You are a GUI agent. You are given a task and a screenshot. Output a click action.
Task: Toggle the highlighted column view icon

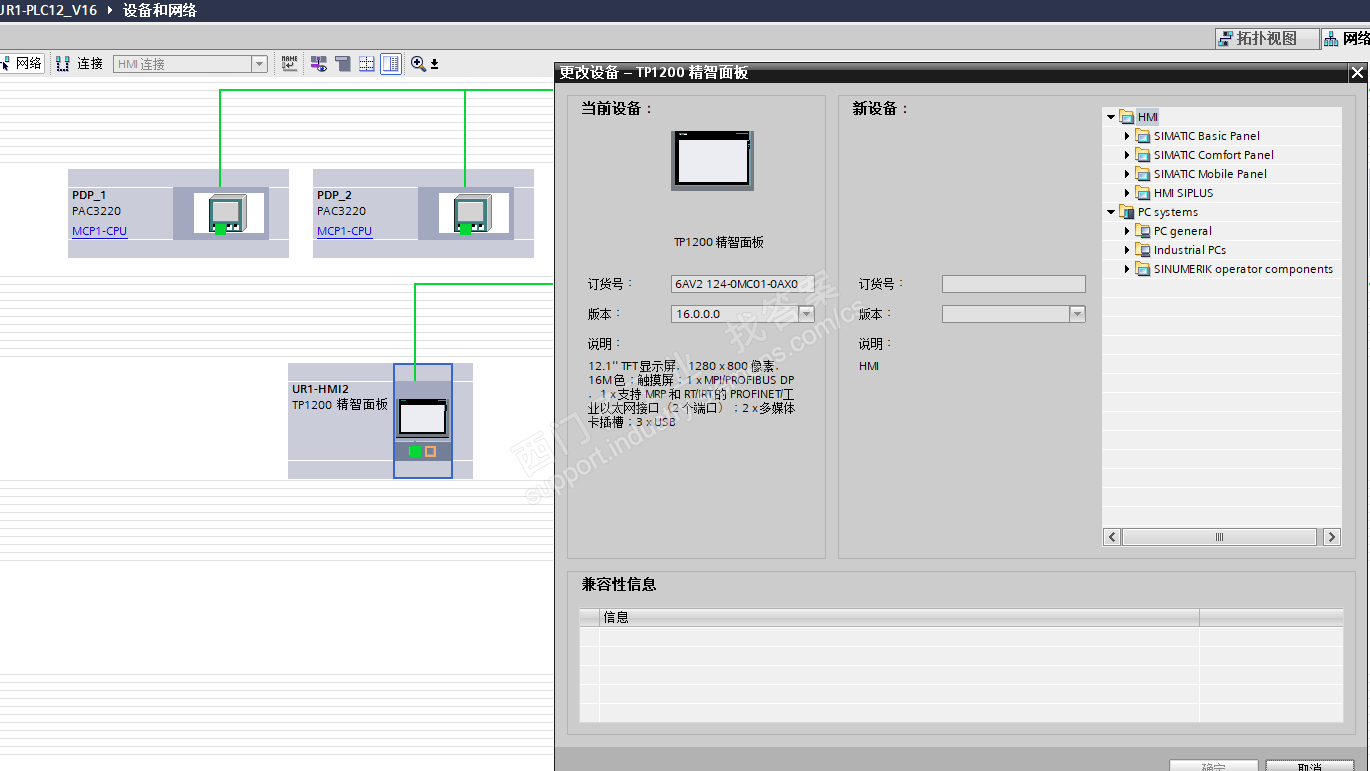391,64
